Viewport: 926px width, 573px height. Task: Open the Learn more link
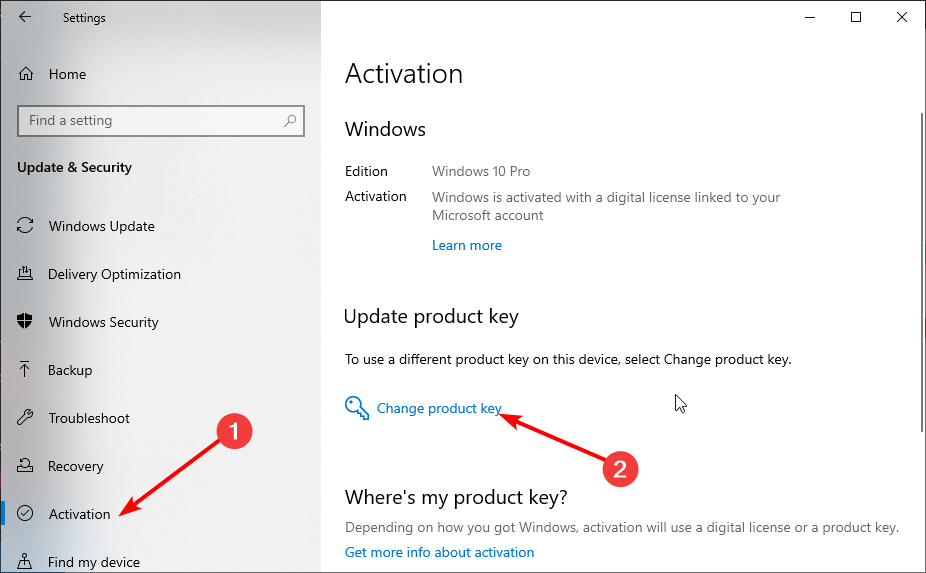467,245
